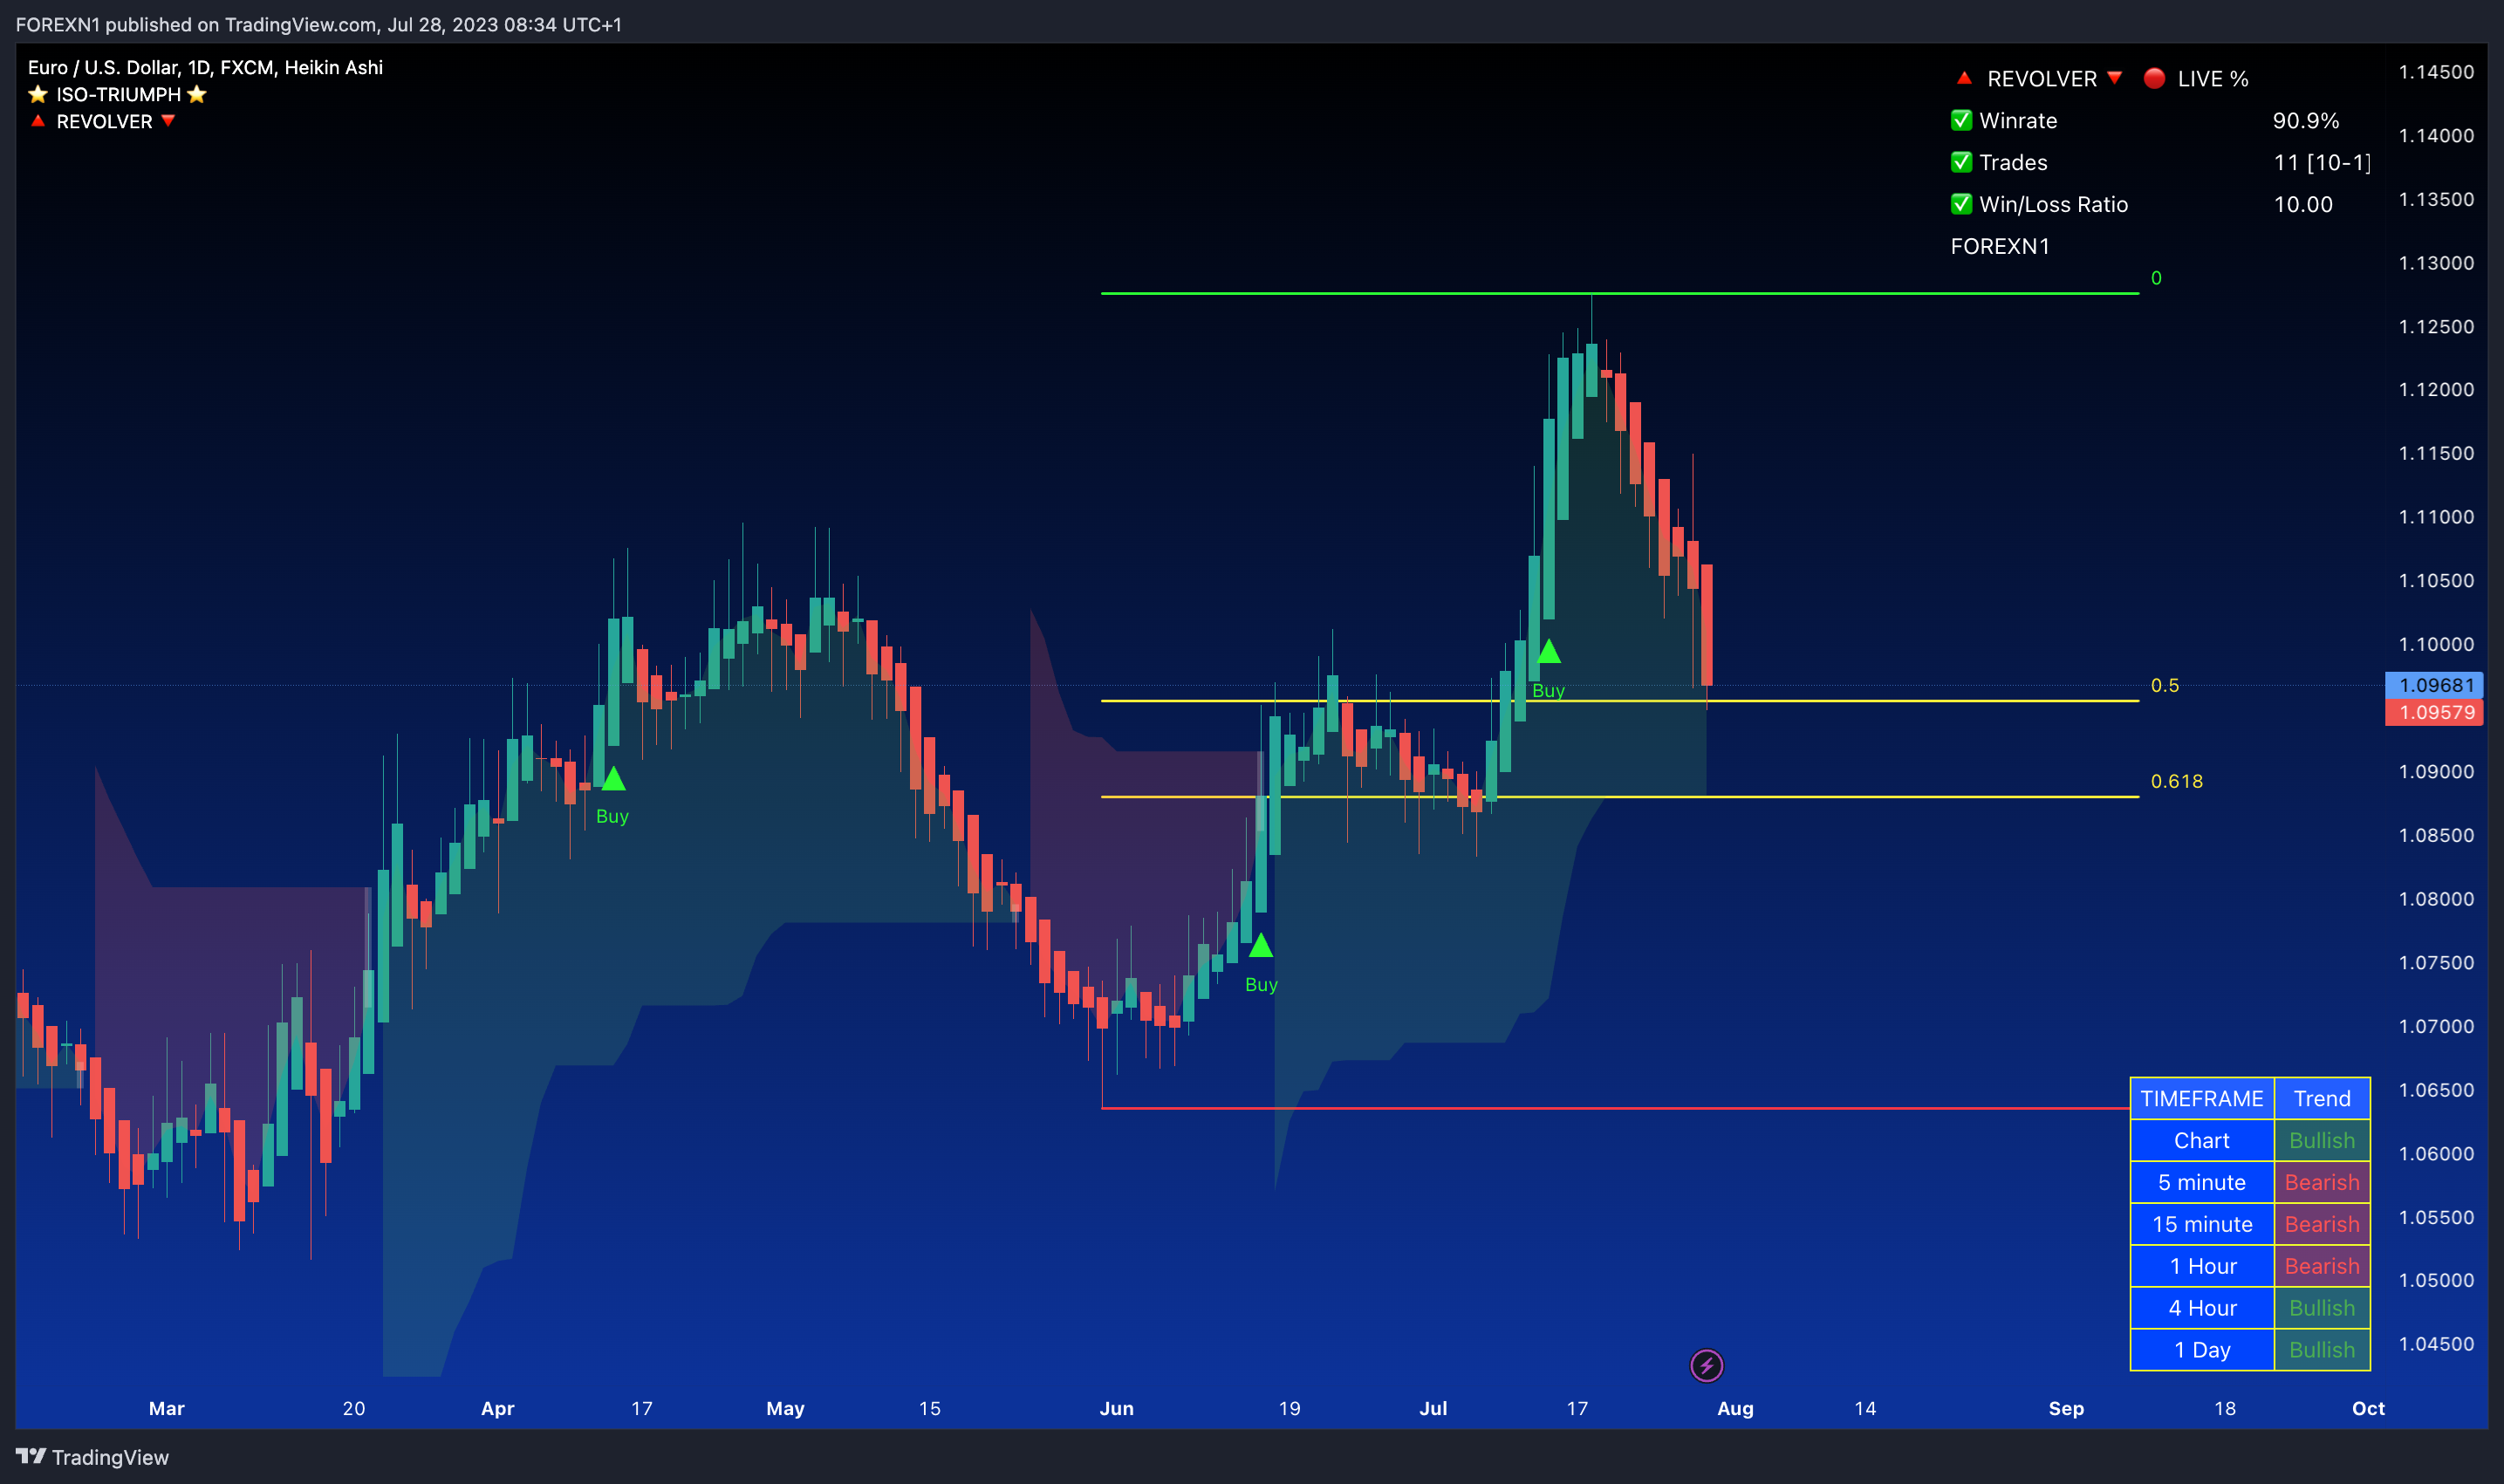Click up triangle in REVOLVER stats header
The height and width of the screenshot is (1484, 2504).
1964,78
